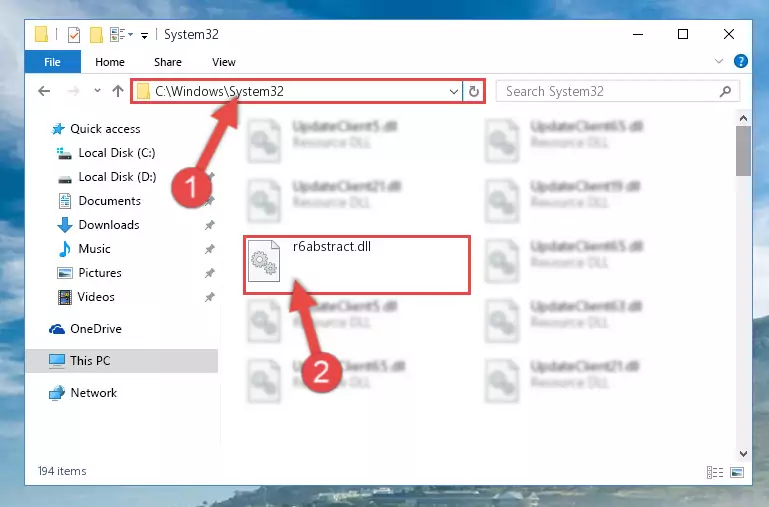This screenshot has width=769, height=507.
Task: Click the Forward navigation arrow
Action: point(73,91)
